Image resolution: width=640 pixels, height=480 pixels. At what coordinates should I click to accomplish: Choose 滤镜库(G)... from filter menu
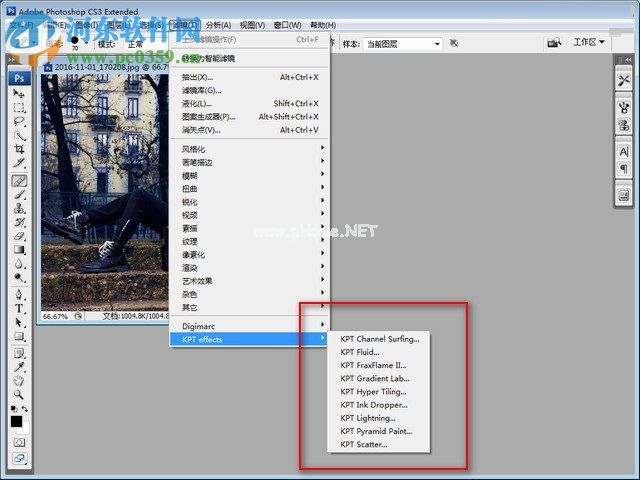(x=250, y=90)
